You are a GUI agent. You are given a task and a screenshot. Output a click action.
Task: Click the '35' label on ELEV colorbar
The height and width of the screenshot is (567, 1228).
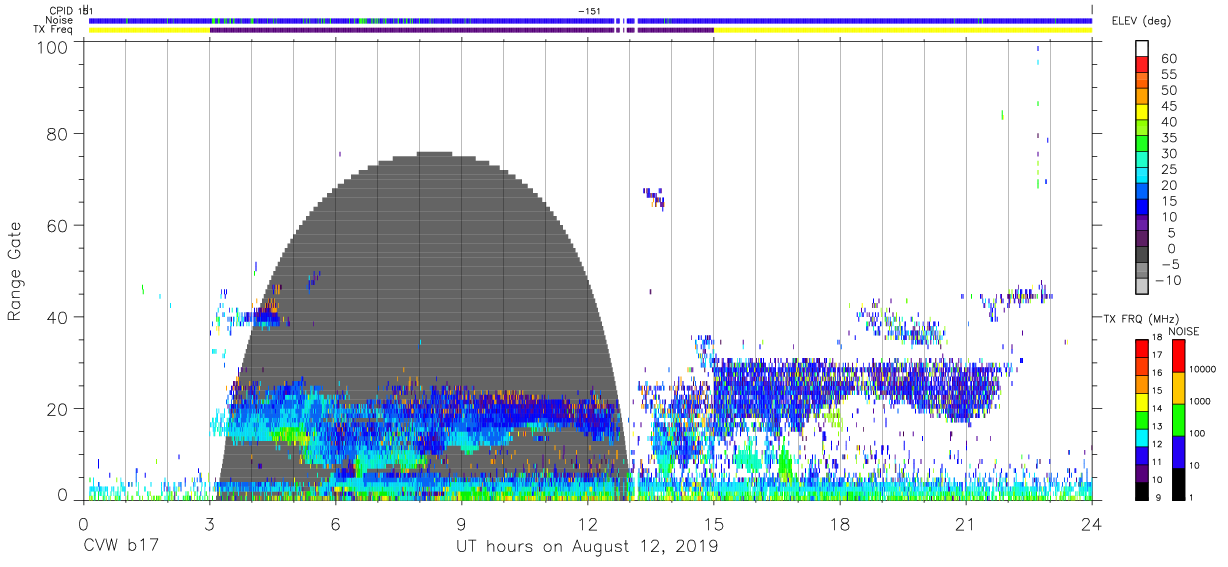pos(1168,138)
